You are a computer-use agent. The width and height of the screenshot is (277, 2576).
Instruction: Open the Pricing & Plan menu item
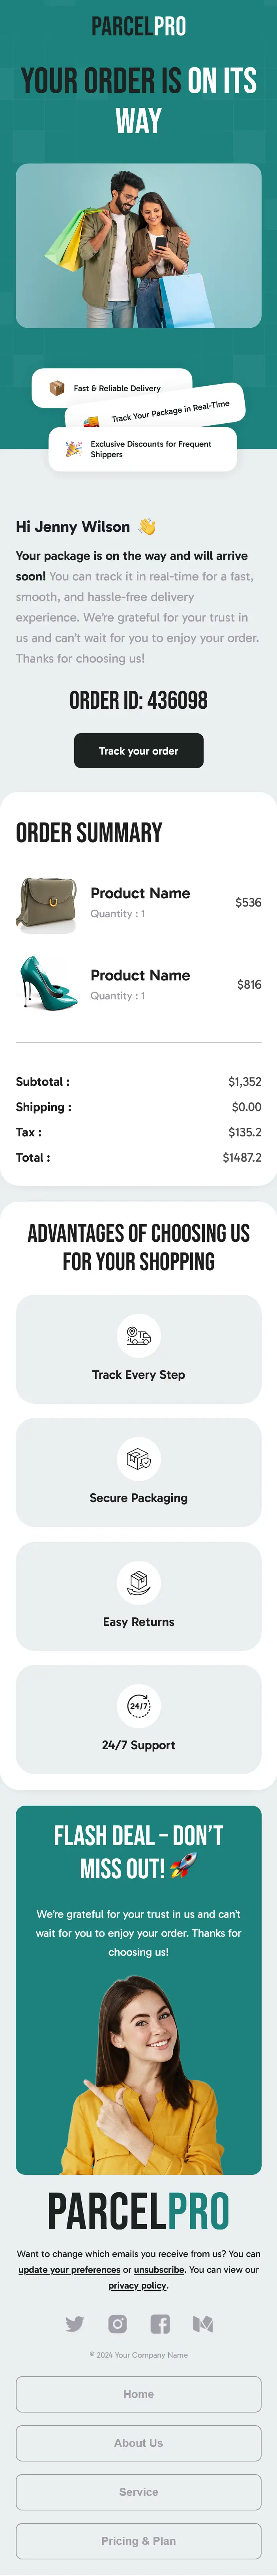[x=139, y=2541]
